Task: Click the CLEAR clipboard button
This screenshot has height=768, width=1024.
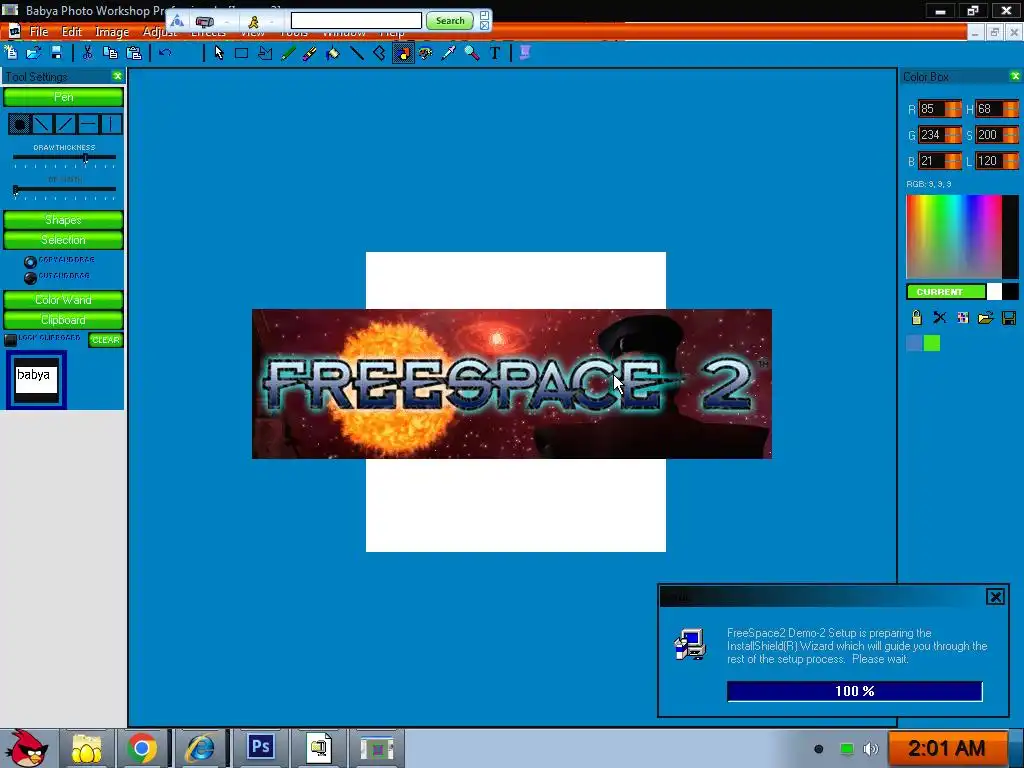Action: pyautogui.click(x=105, y=340)
